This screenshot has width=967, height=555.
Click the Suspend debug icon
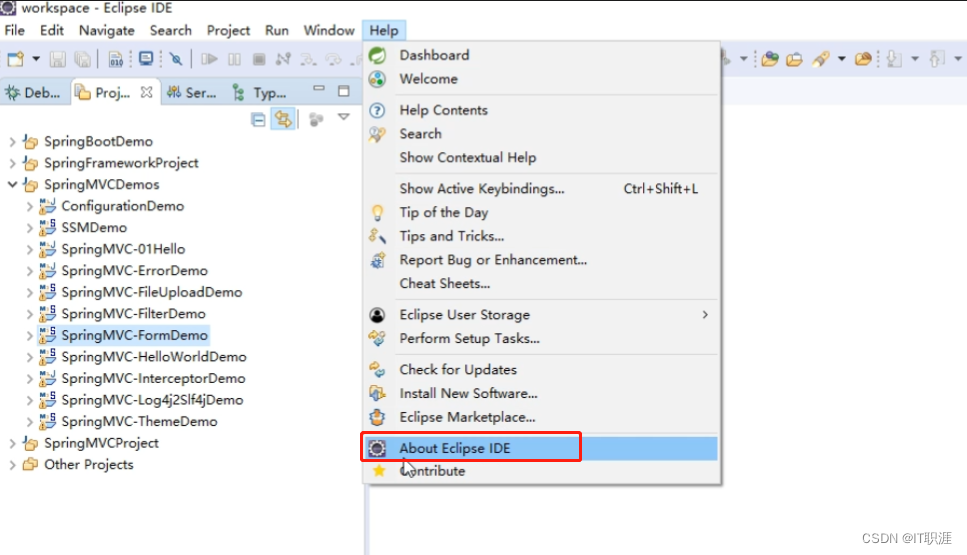234,59
